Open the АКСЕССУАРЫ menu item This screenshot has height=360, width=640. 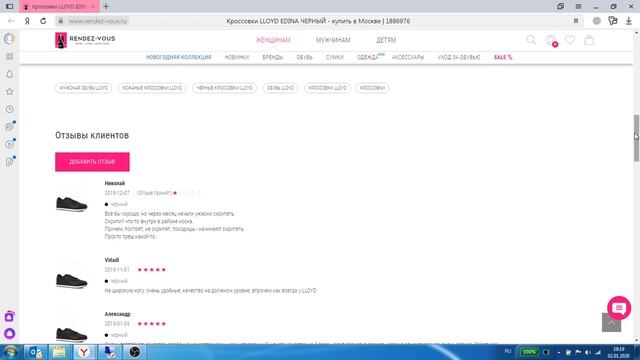point(408,57)
